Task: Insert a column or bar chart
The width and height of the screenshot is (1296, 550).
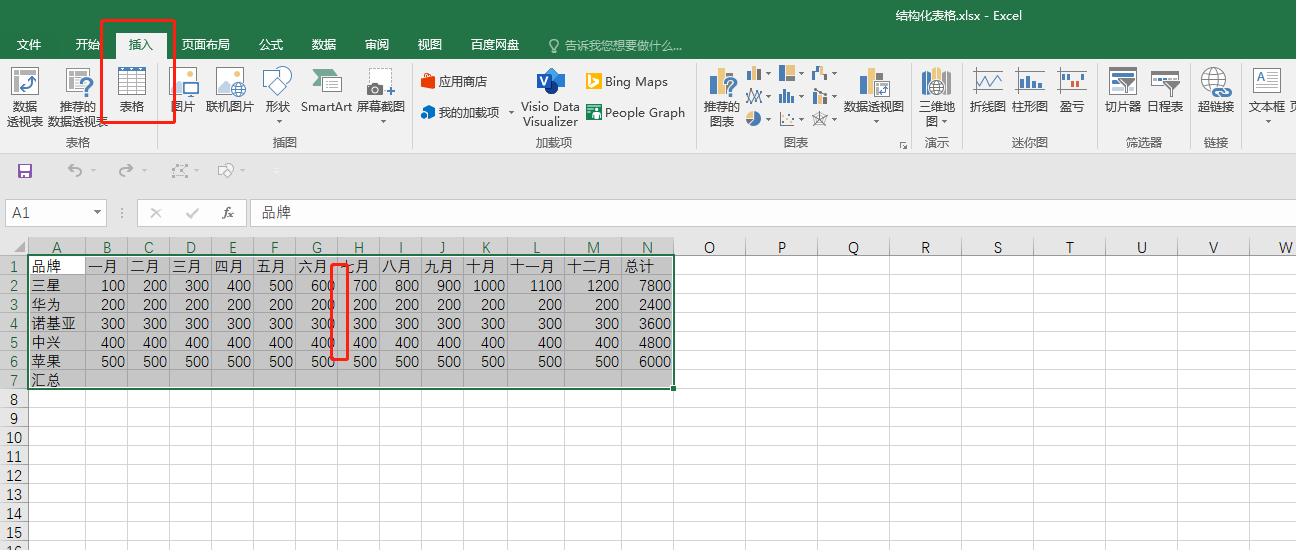Action: pos(759,74)
